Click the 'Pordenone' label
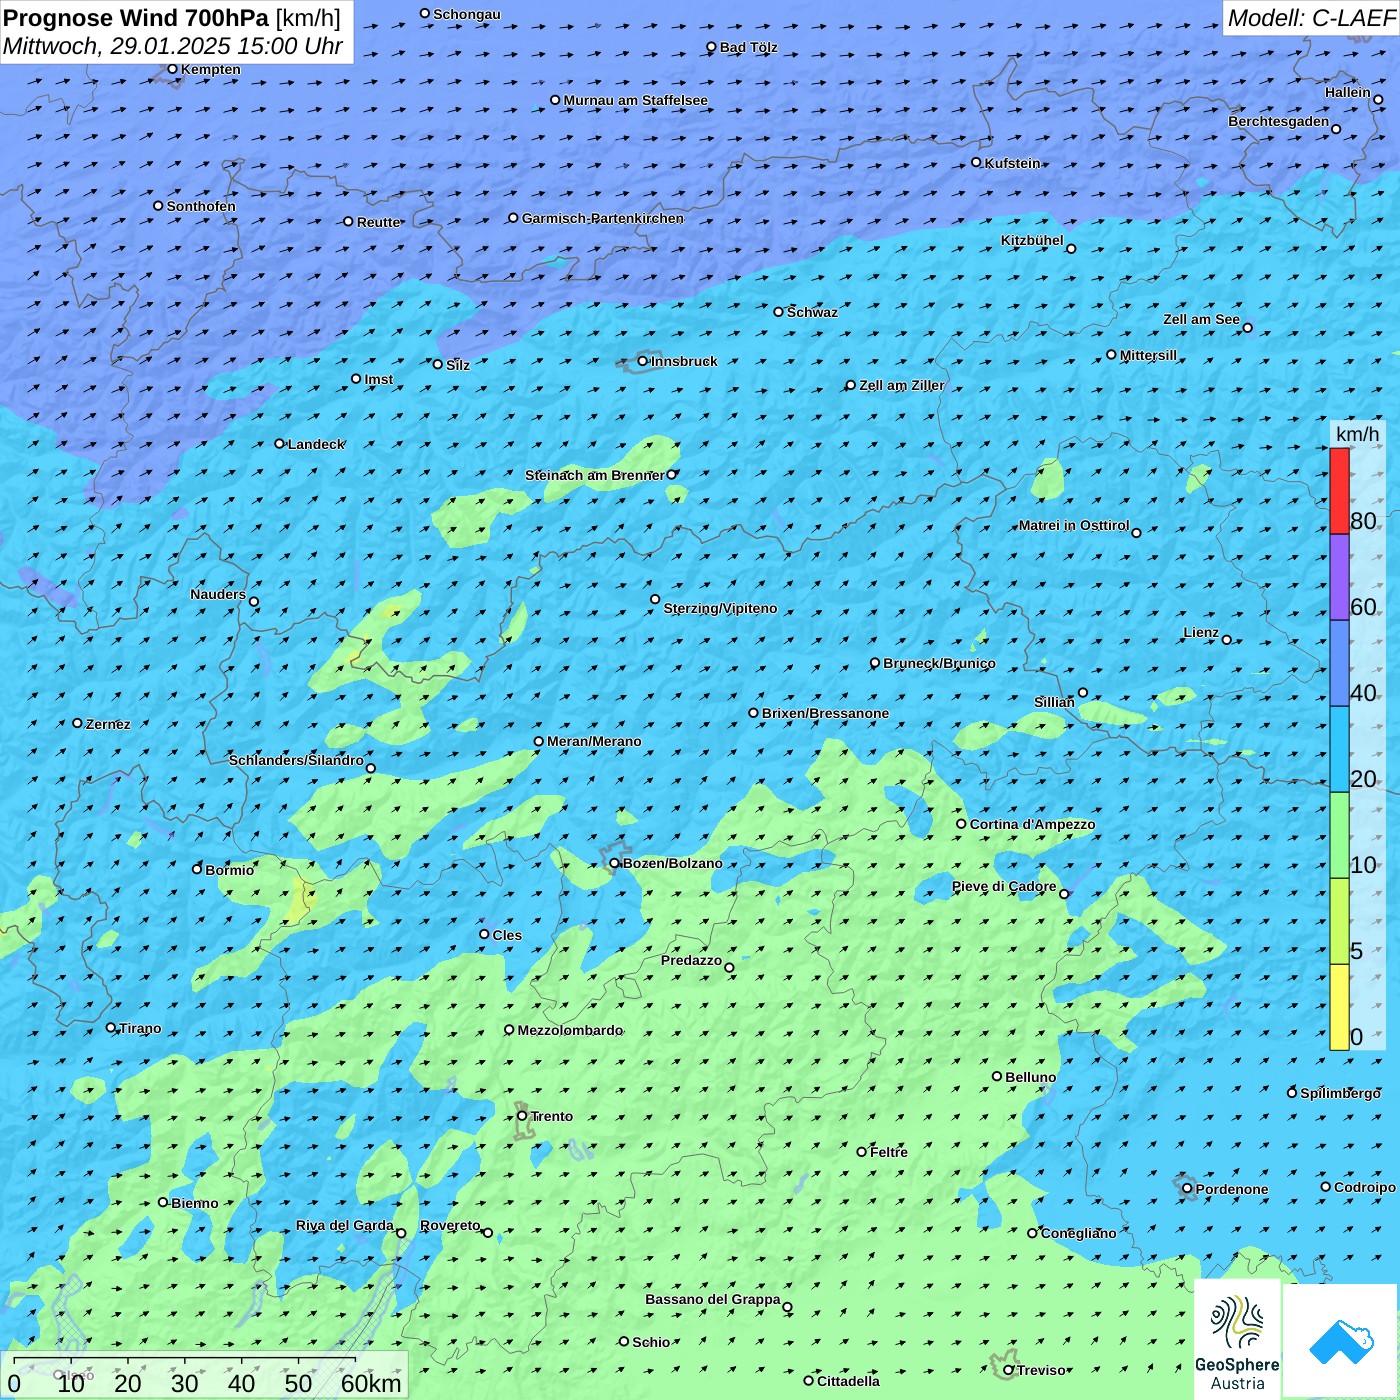 pos(1231,1189)
